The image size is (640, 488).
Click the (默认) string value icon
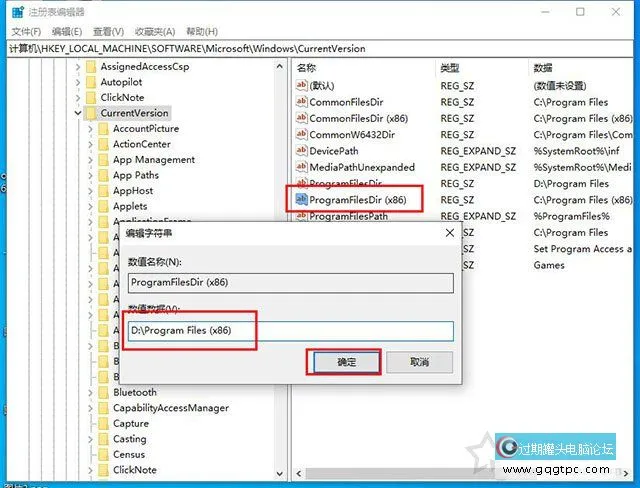point(301,85)
